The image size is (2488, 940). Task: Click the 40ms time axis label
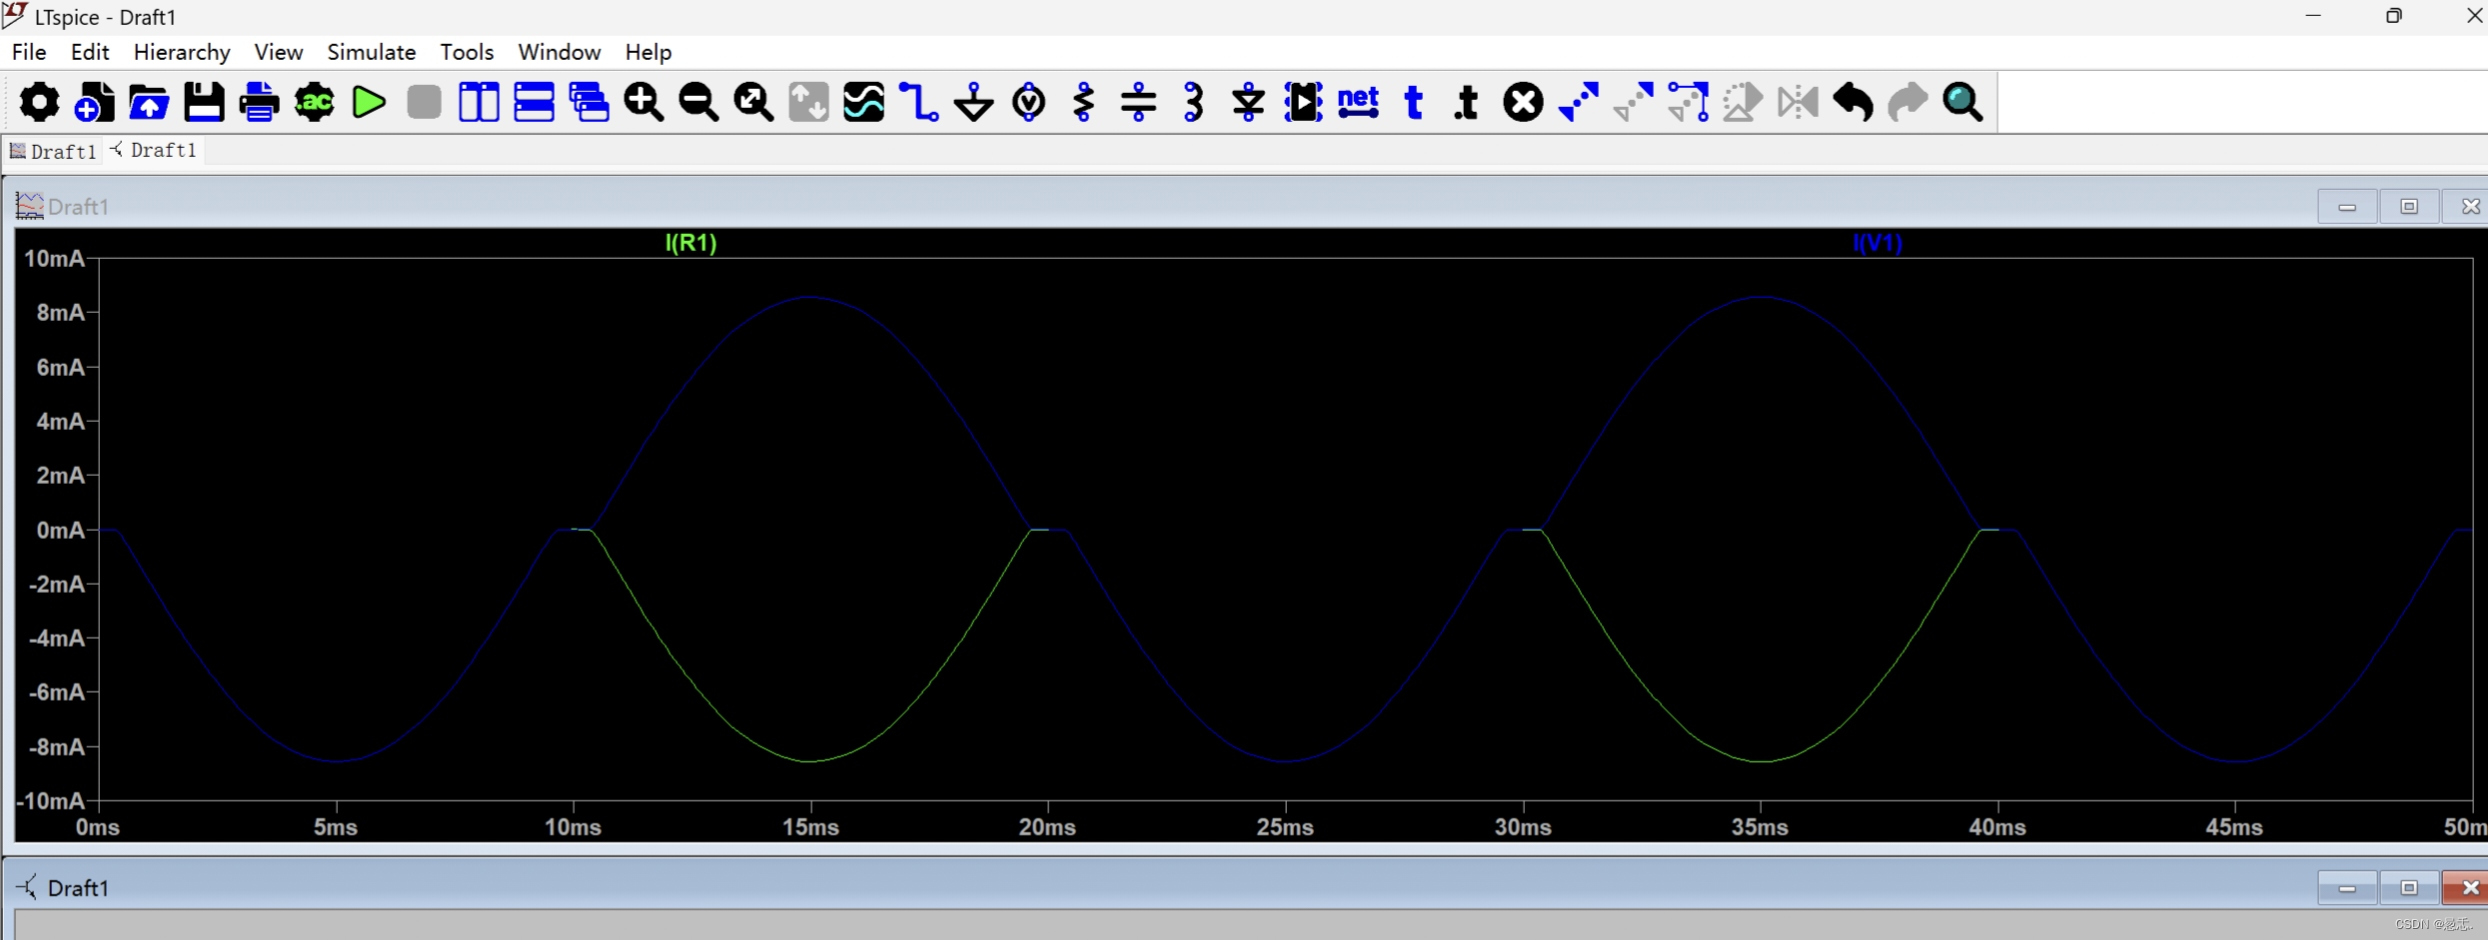(x=1997, y=827)
